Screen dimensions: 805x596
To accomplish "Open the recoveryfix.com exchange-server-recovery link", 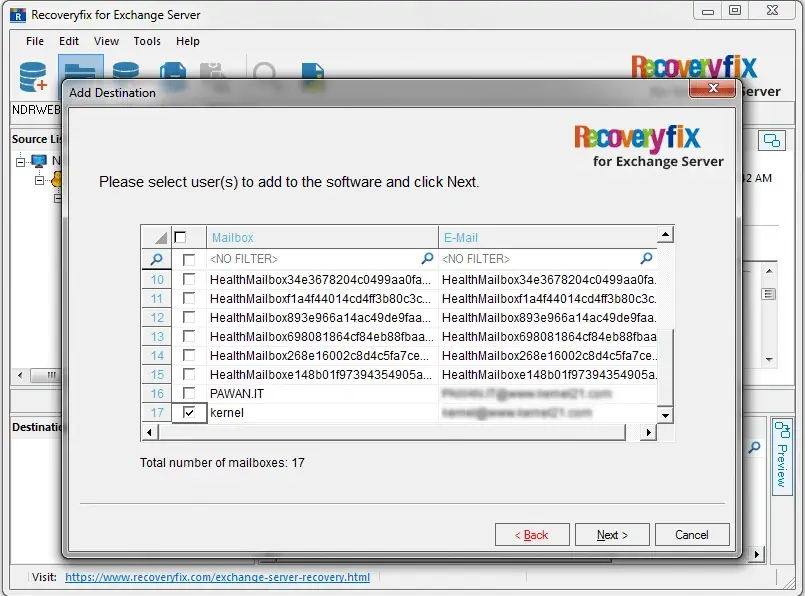I will [217, 577].
